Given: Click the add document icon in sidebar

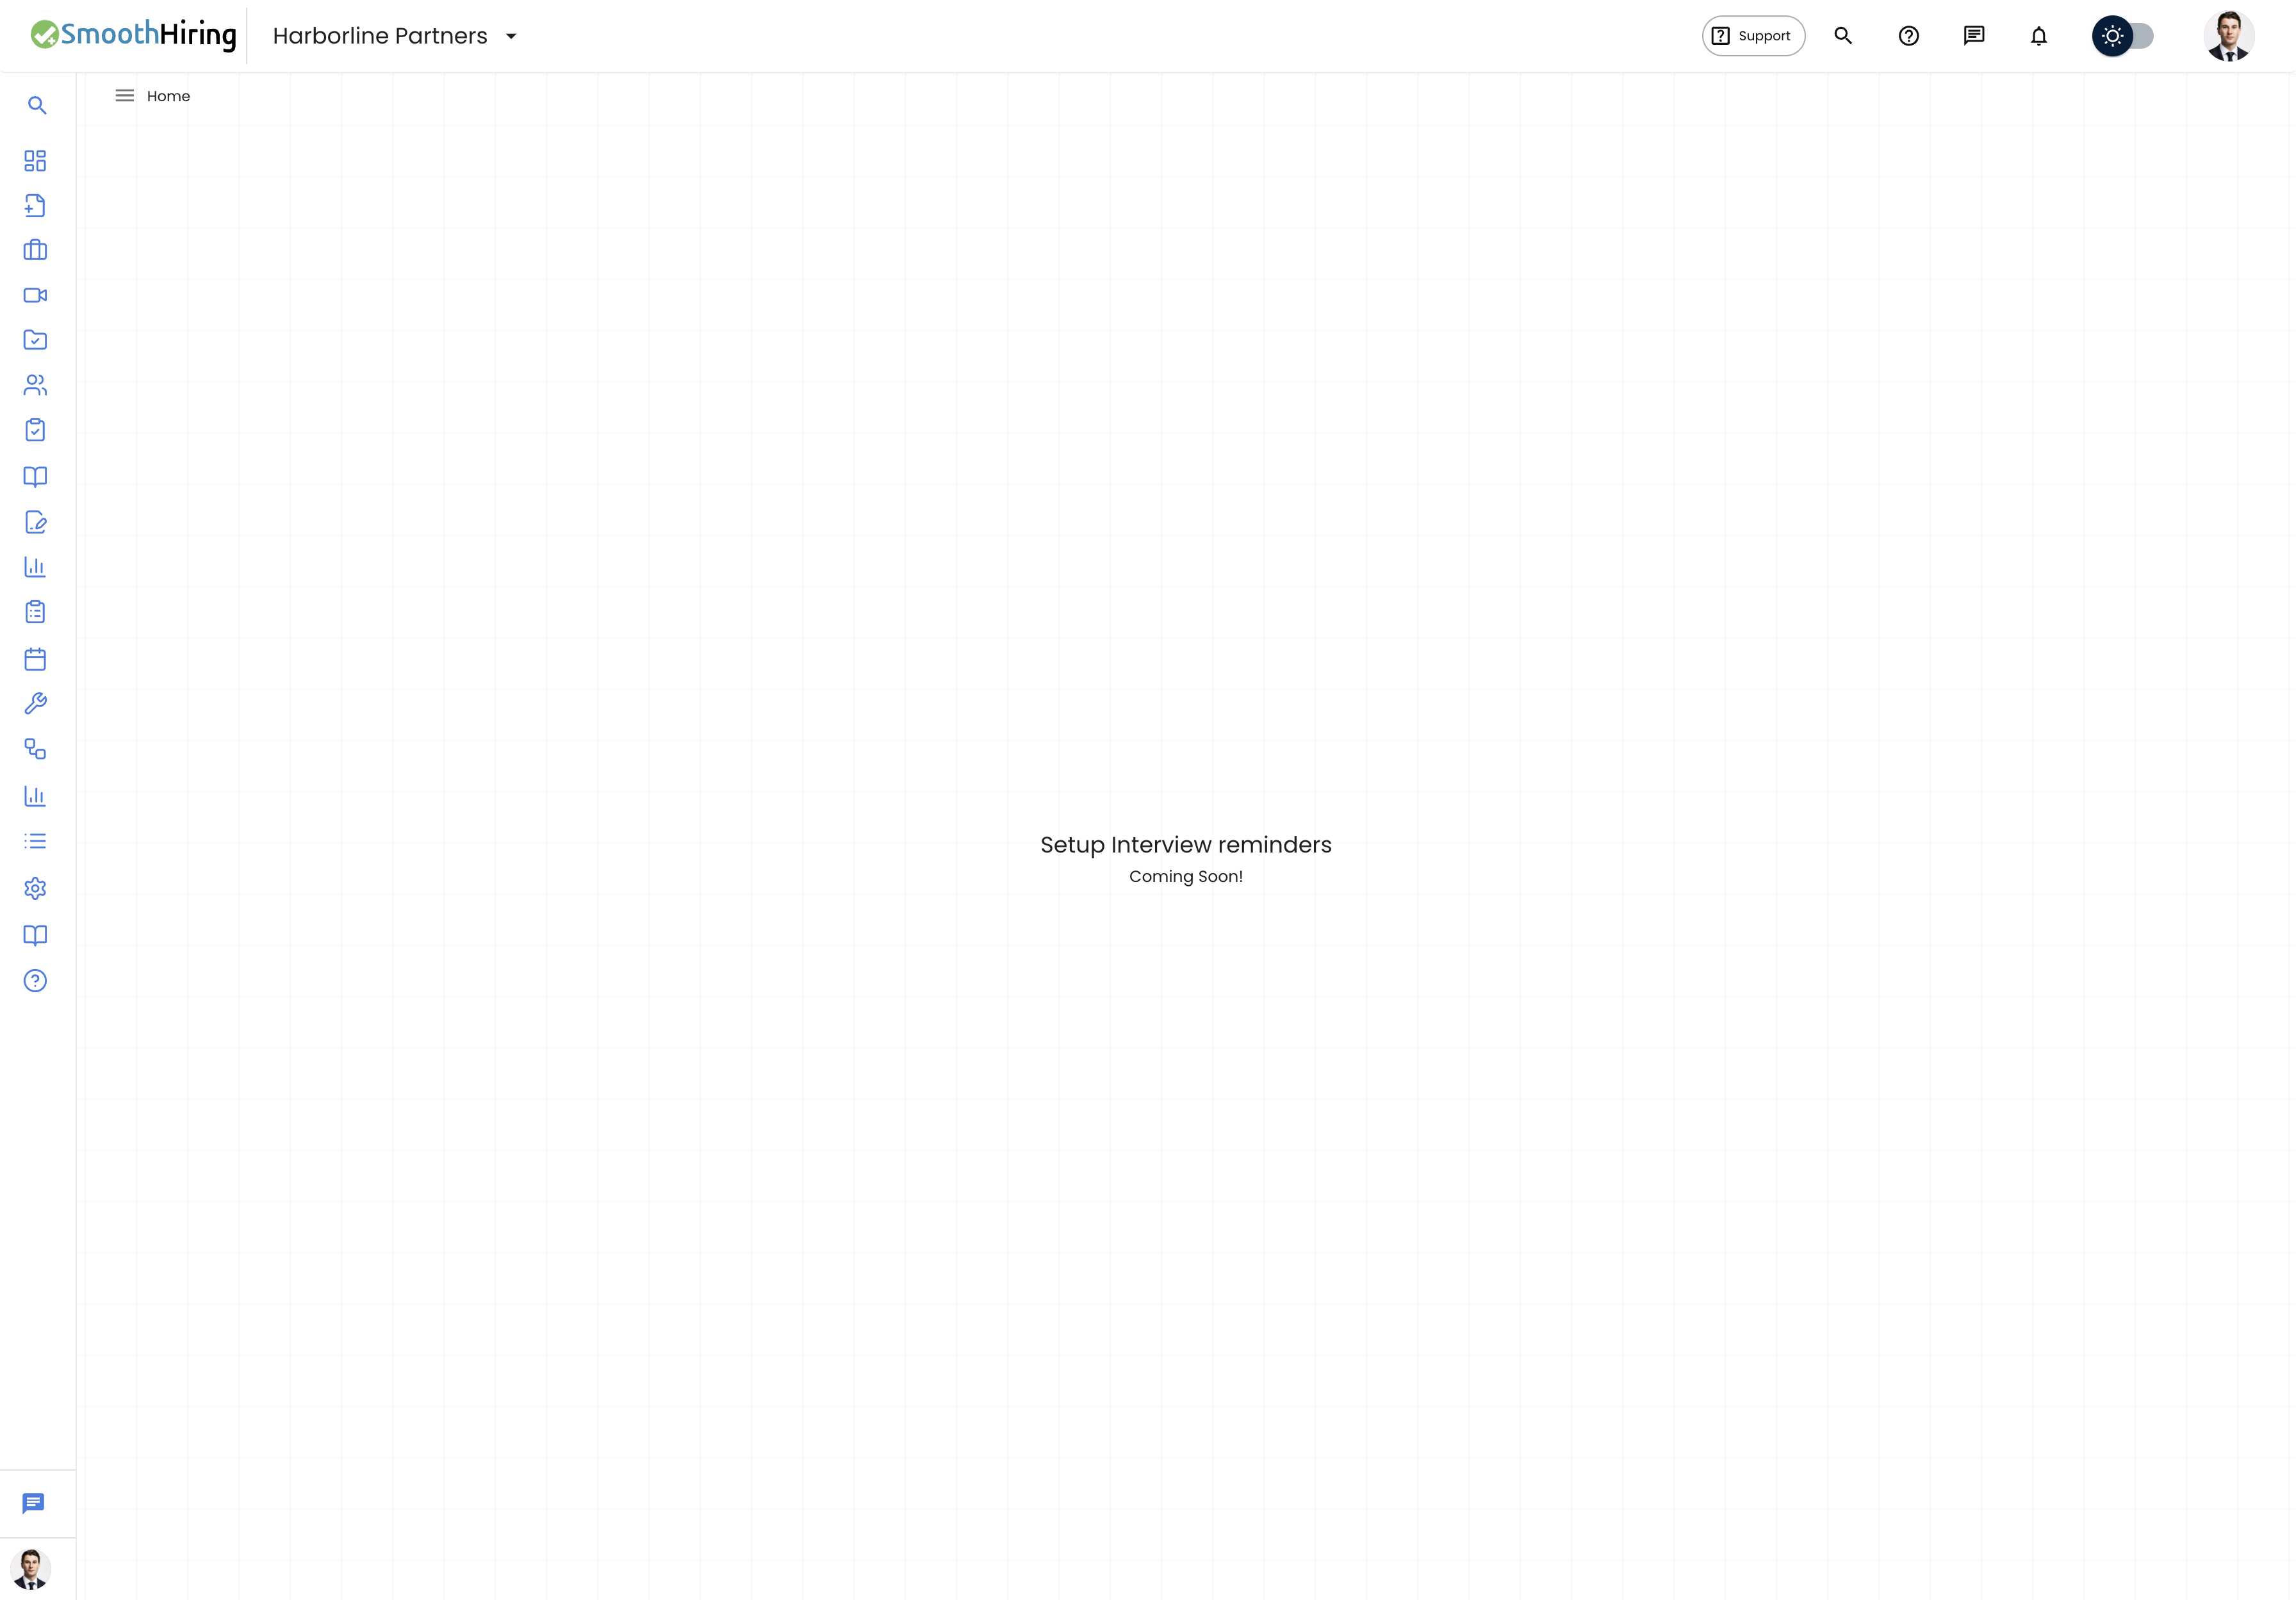Looking at the screenshot, I should 35,205.
